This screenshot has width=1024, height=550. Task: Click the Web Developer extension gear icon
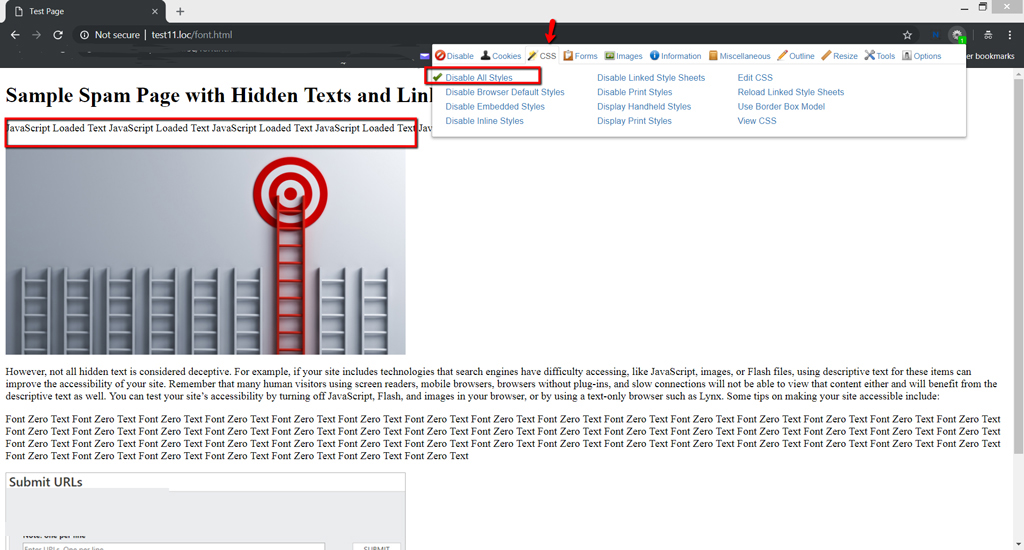tap(957, 35)
